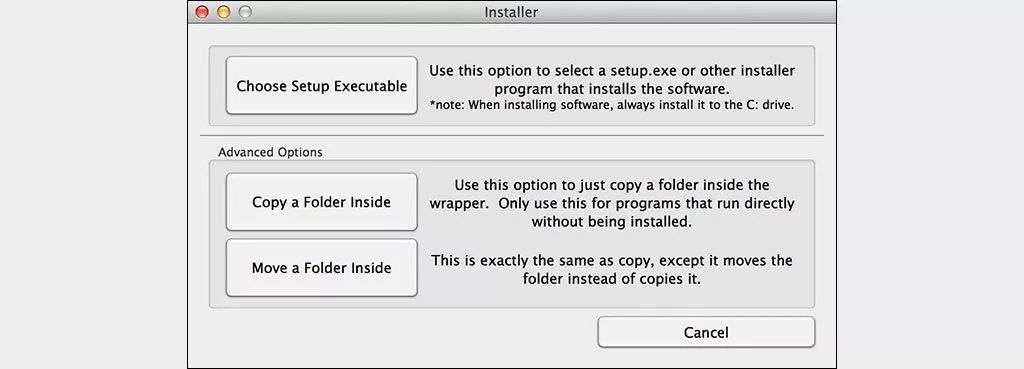Click the setup.exe installer description text

click(612, 78)
